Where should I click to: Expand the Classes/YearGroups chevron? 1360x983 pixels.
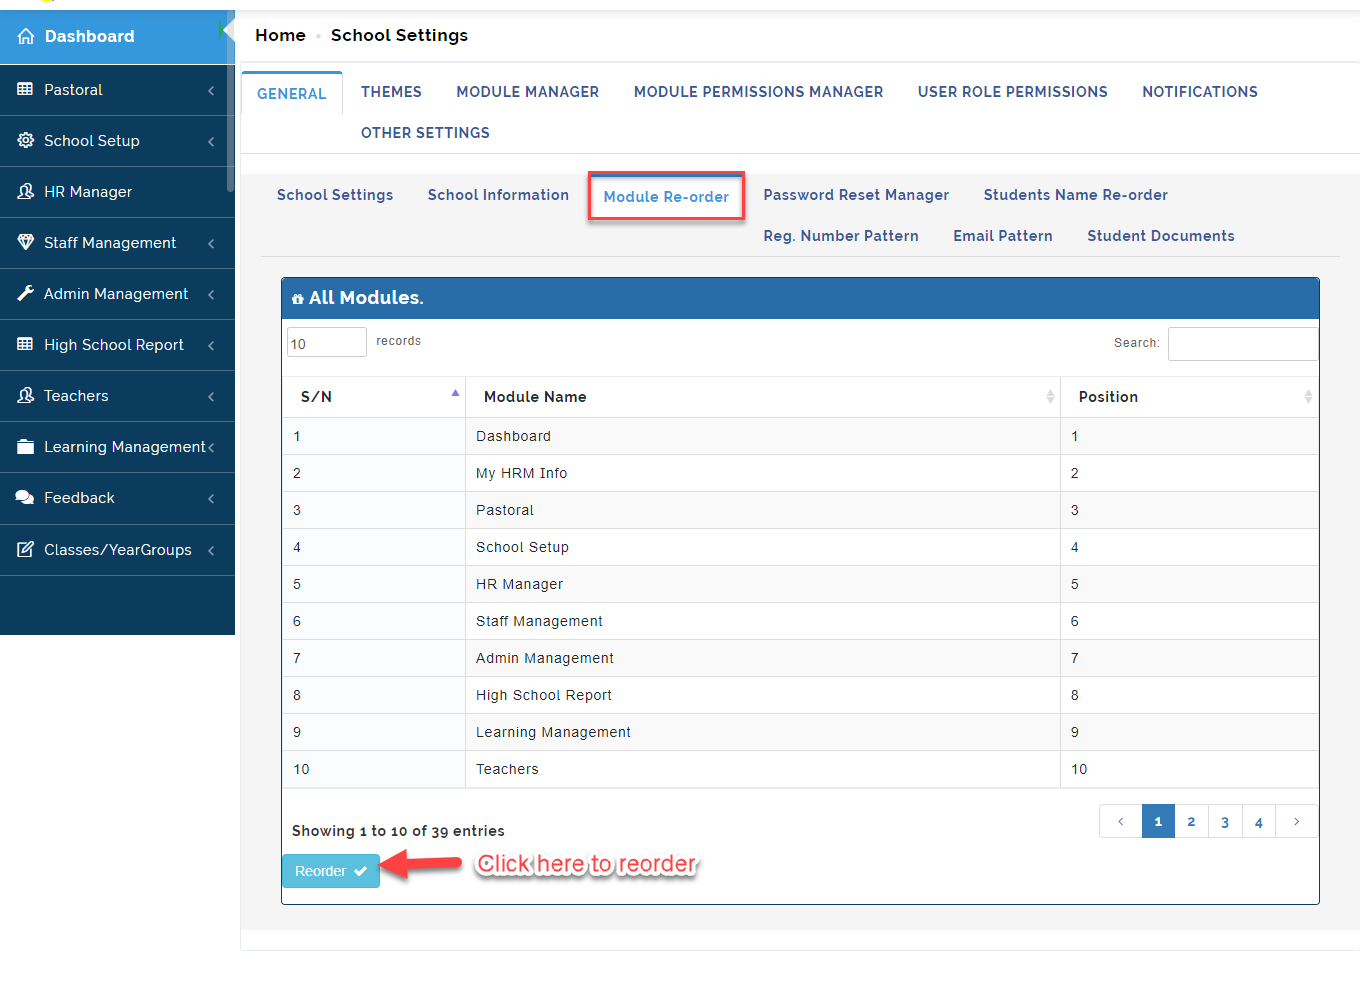211,551
